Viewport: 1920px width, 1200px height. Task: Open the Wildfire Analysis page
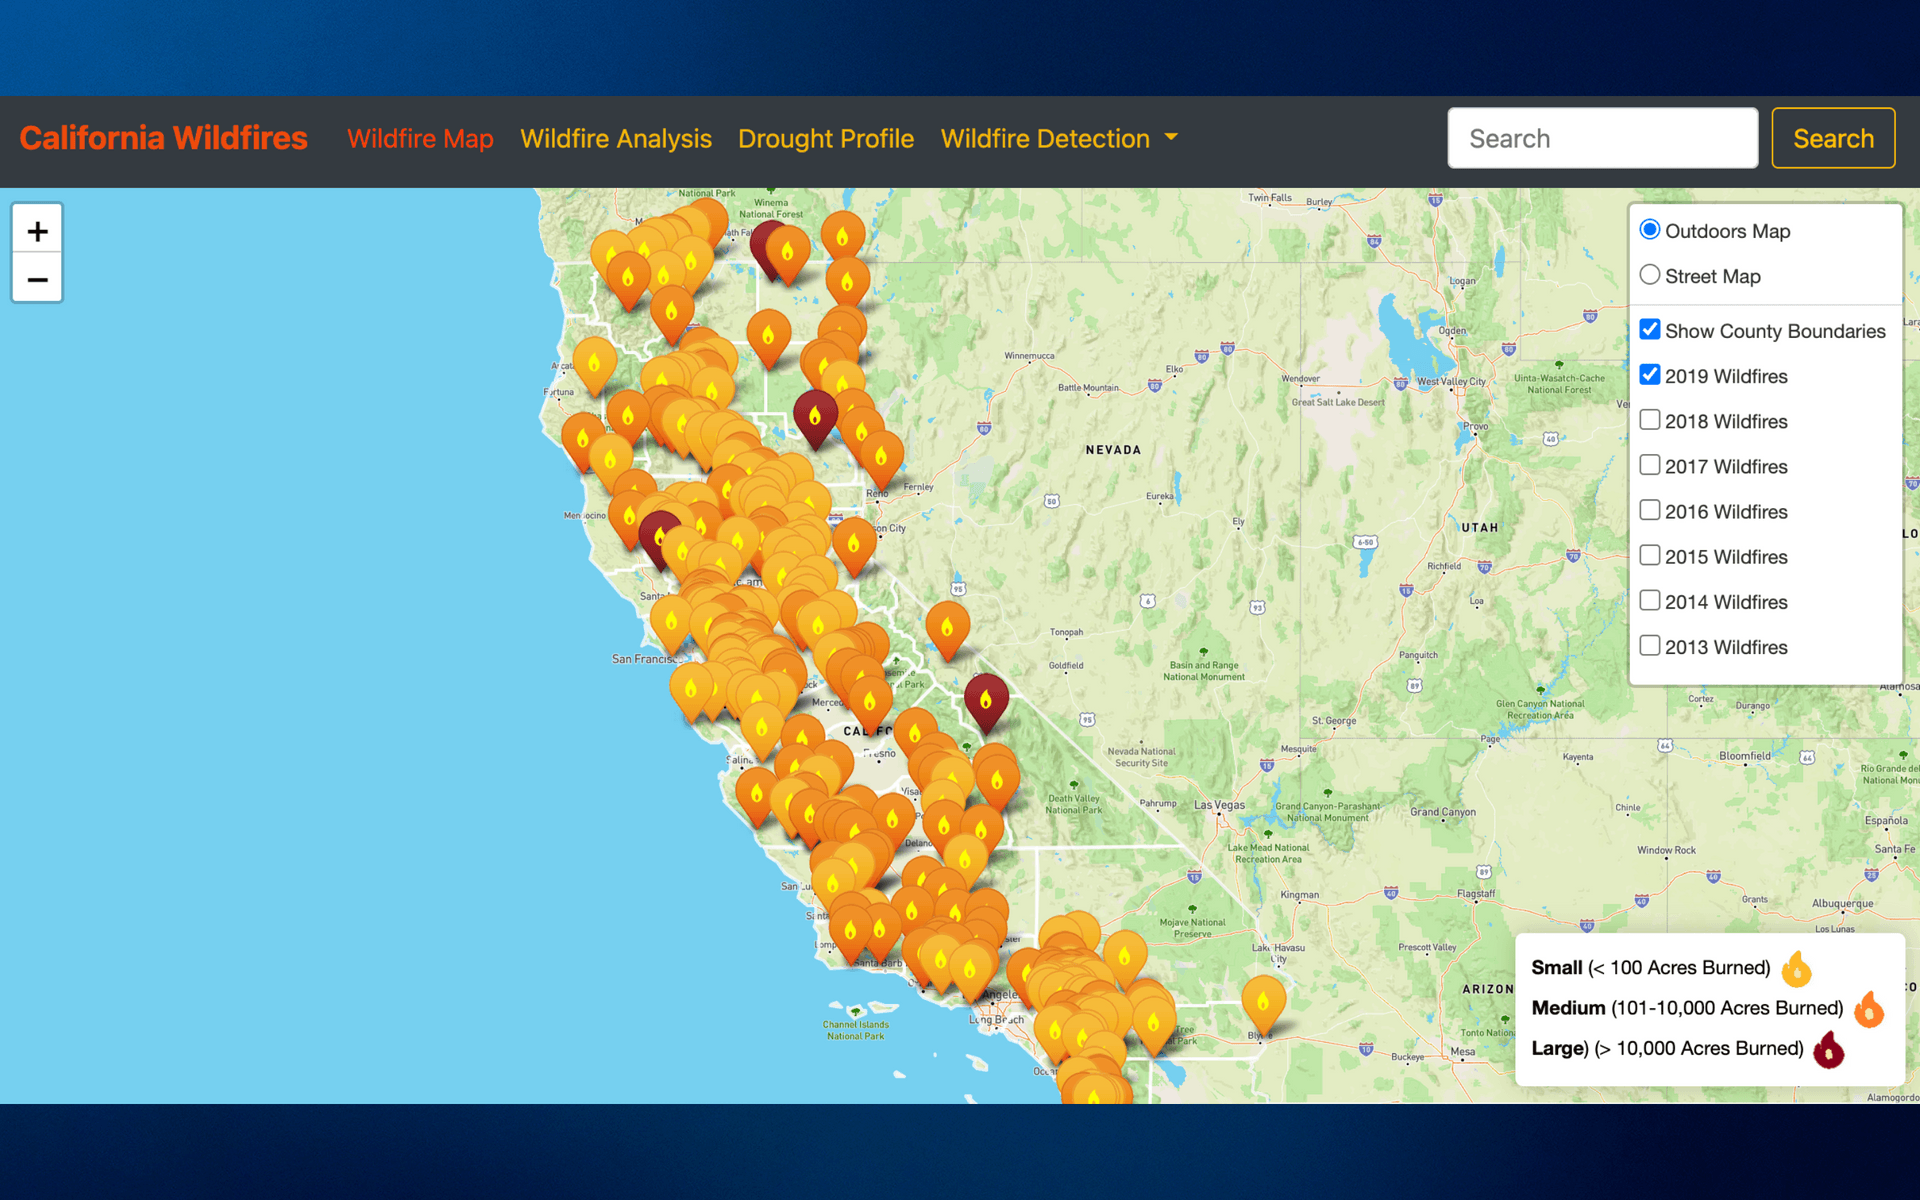(616, 138)
